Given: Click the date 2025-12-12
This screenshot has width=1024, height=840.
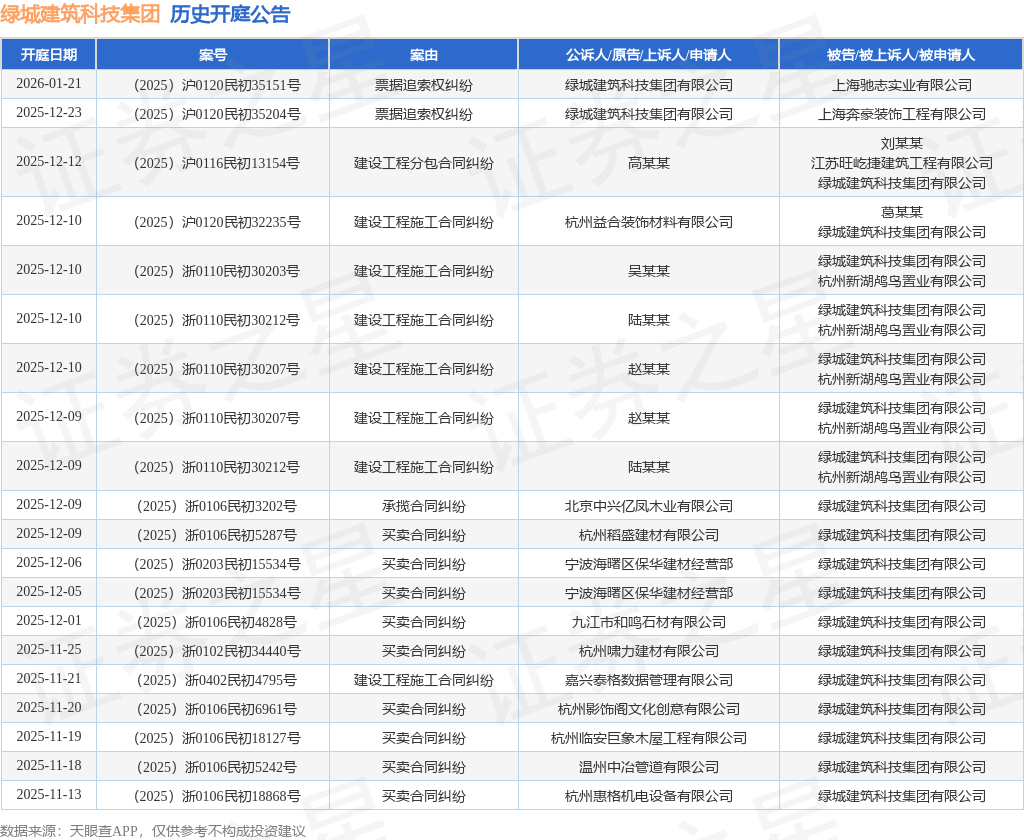Looking at the screenshot, I should (49, 161).
